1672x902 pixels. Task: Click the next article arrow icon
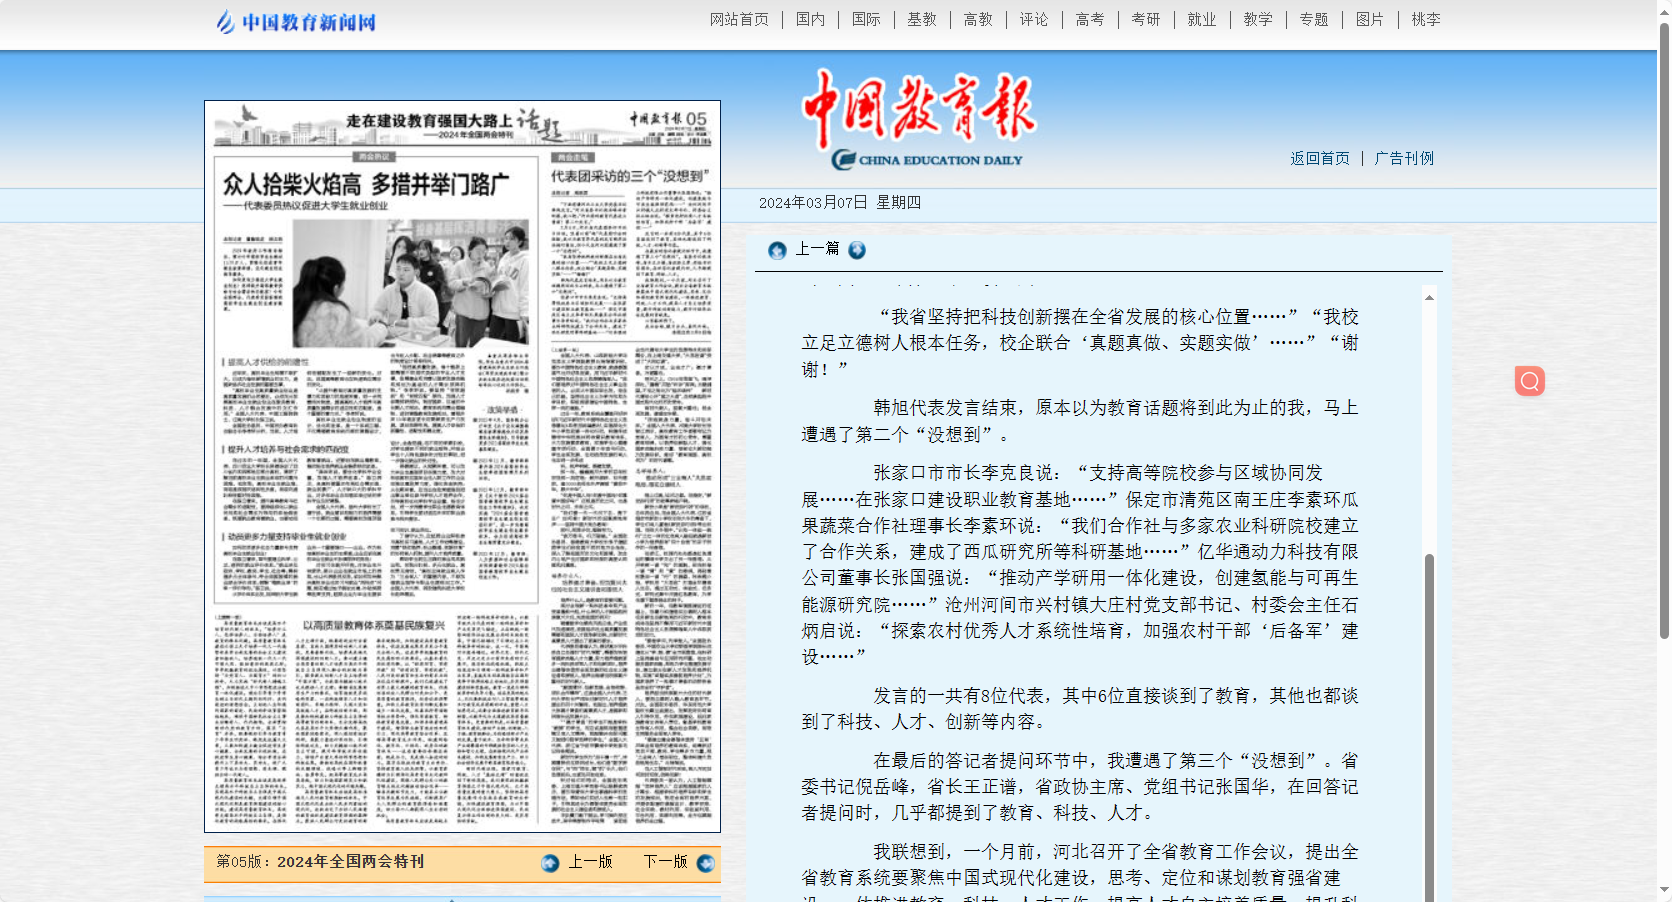(x=857, y=250)
